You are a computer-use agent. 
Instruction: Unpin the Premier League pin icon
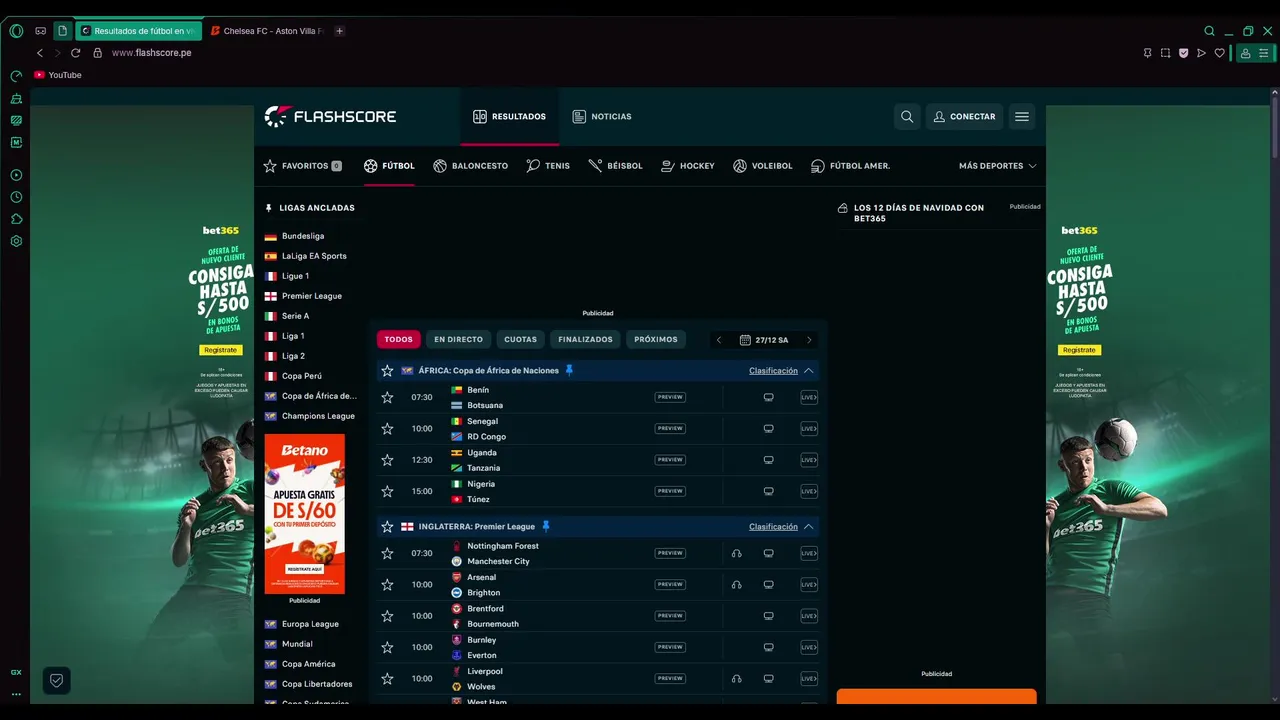click(546, 526)
